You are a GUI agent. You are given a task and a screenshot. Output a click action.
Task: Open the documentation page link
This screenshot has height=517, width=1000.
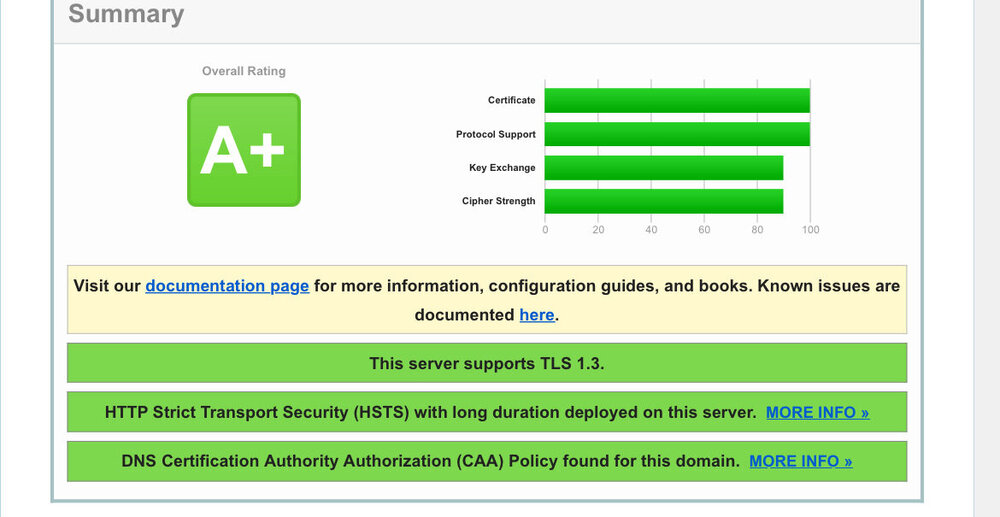[227, 286]
